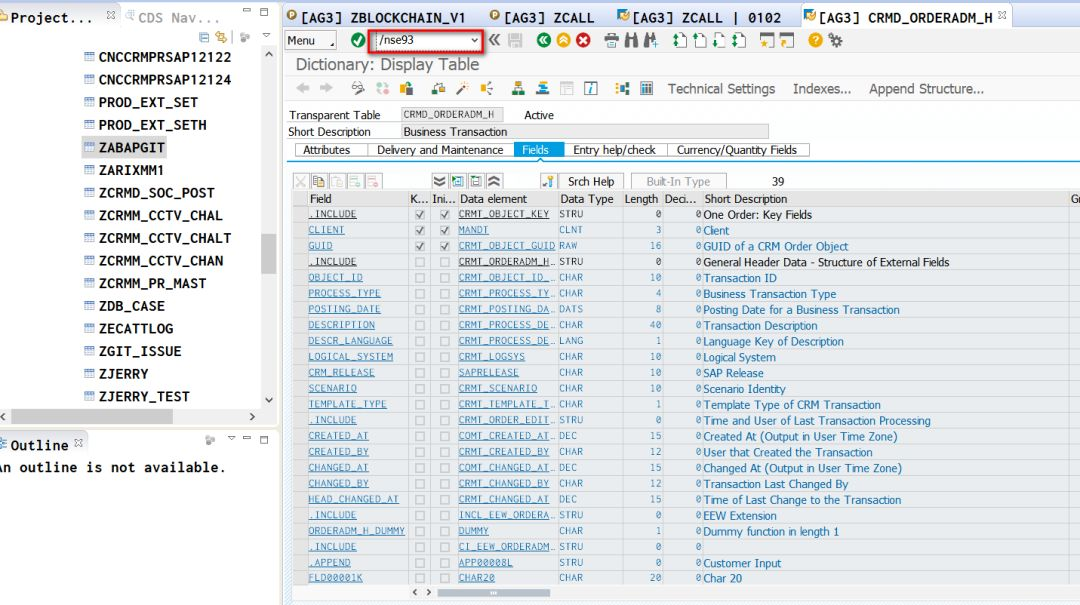Click the Collapse All icon in Project panel
The height and width of the screenshot is (605, 1080).
204,37
